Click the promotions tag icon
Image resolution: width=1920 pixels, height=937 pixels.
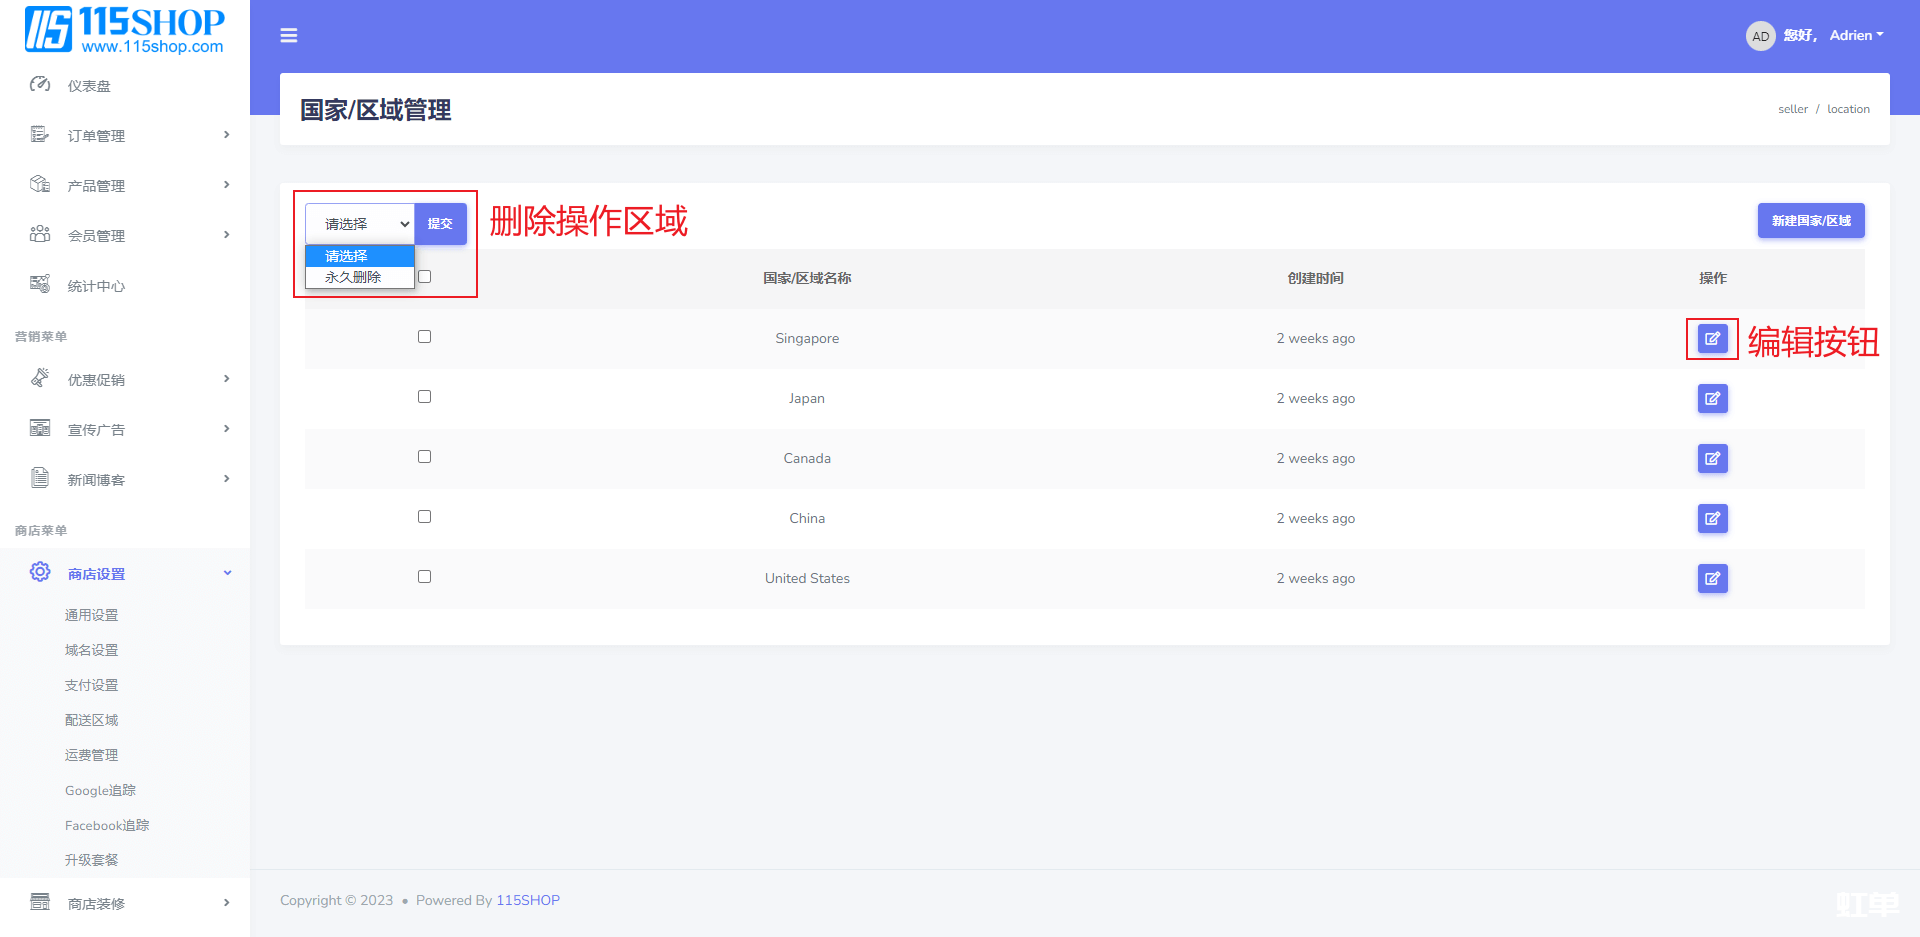click(40, 378)
